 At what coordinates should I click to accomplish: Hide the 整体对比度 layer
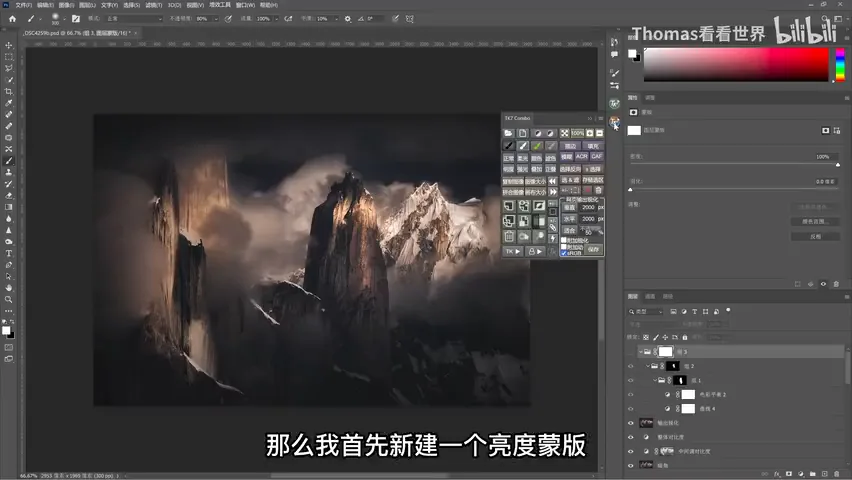coord(631,437)
